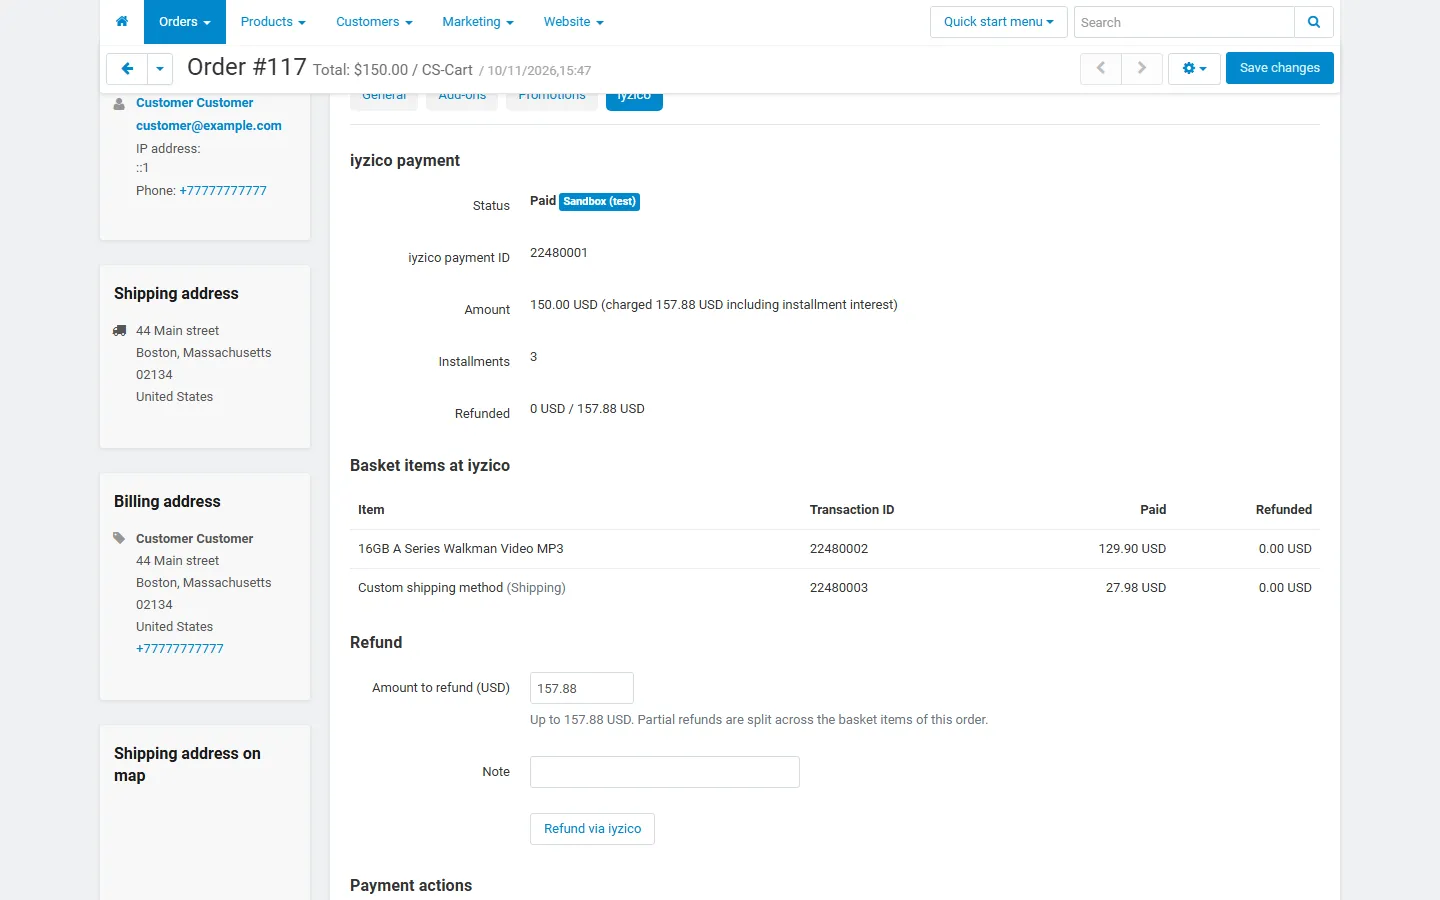Open the Products menu
Image resolution: width=1440 pixels, height=900 pixels.
tap(273, 22)
